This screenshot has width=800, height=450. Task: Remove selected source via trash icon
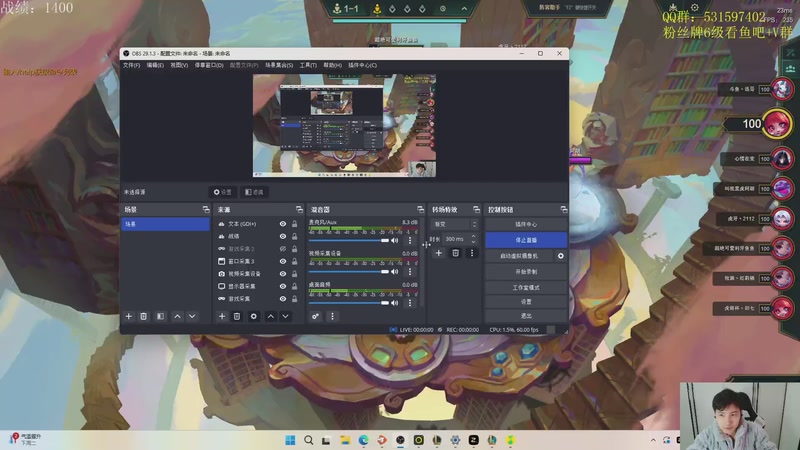click(x=237, y=316)
